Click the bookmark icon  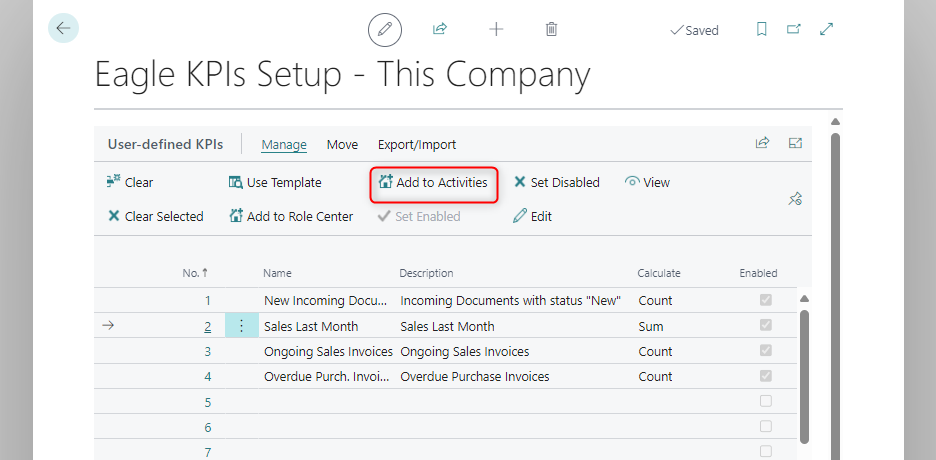pyautogui.click(x=761, y=30)
